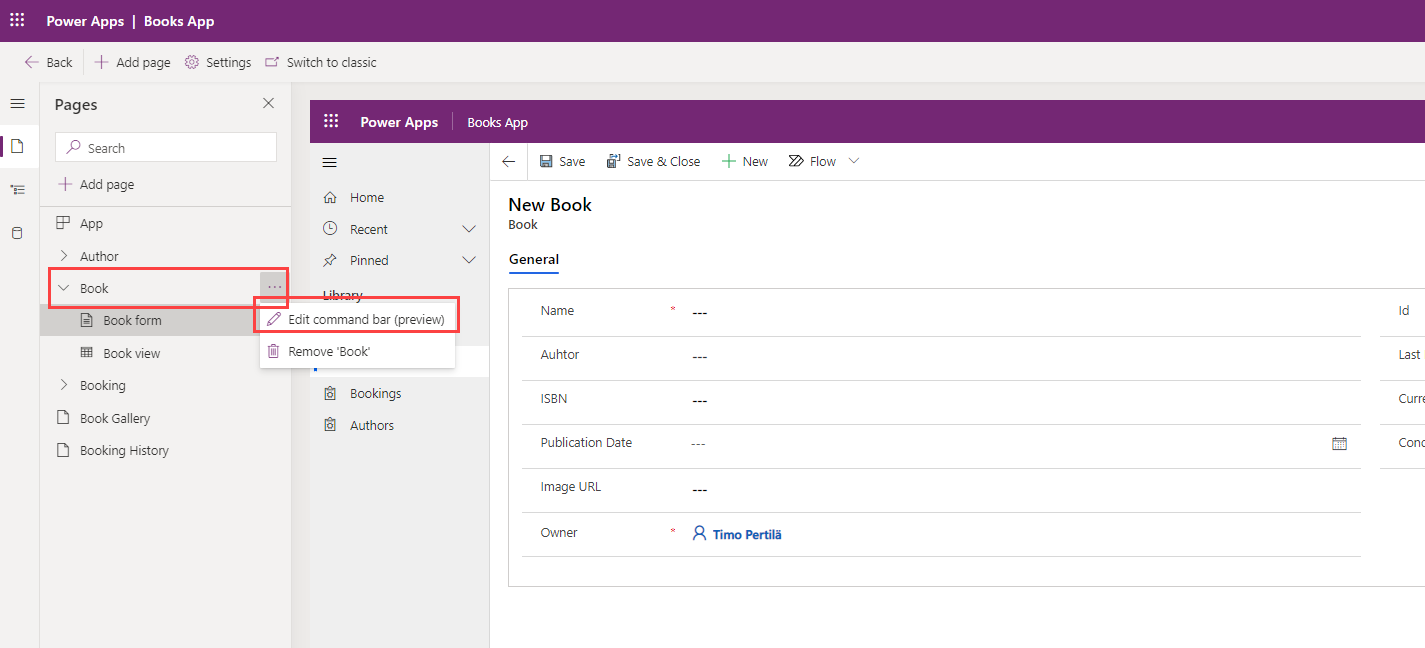1425x648 pixels.
Task: Open the General tab
Action: (533, 260)
